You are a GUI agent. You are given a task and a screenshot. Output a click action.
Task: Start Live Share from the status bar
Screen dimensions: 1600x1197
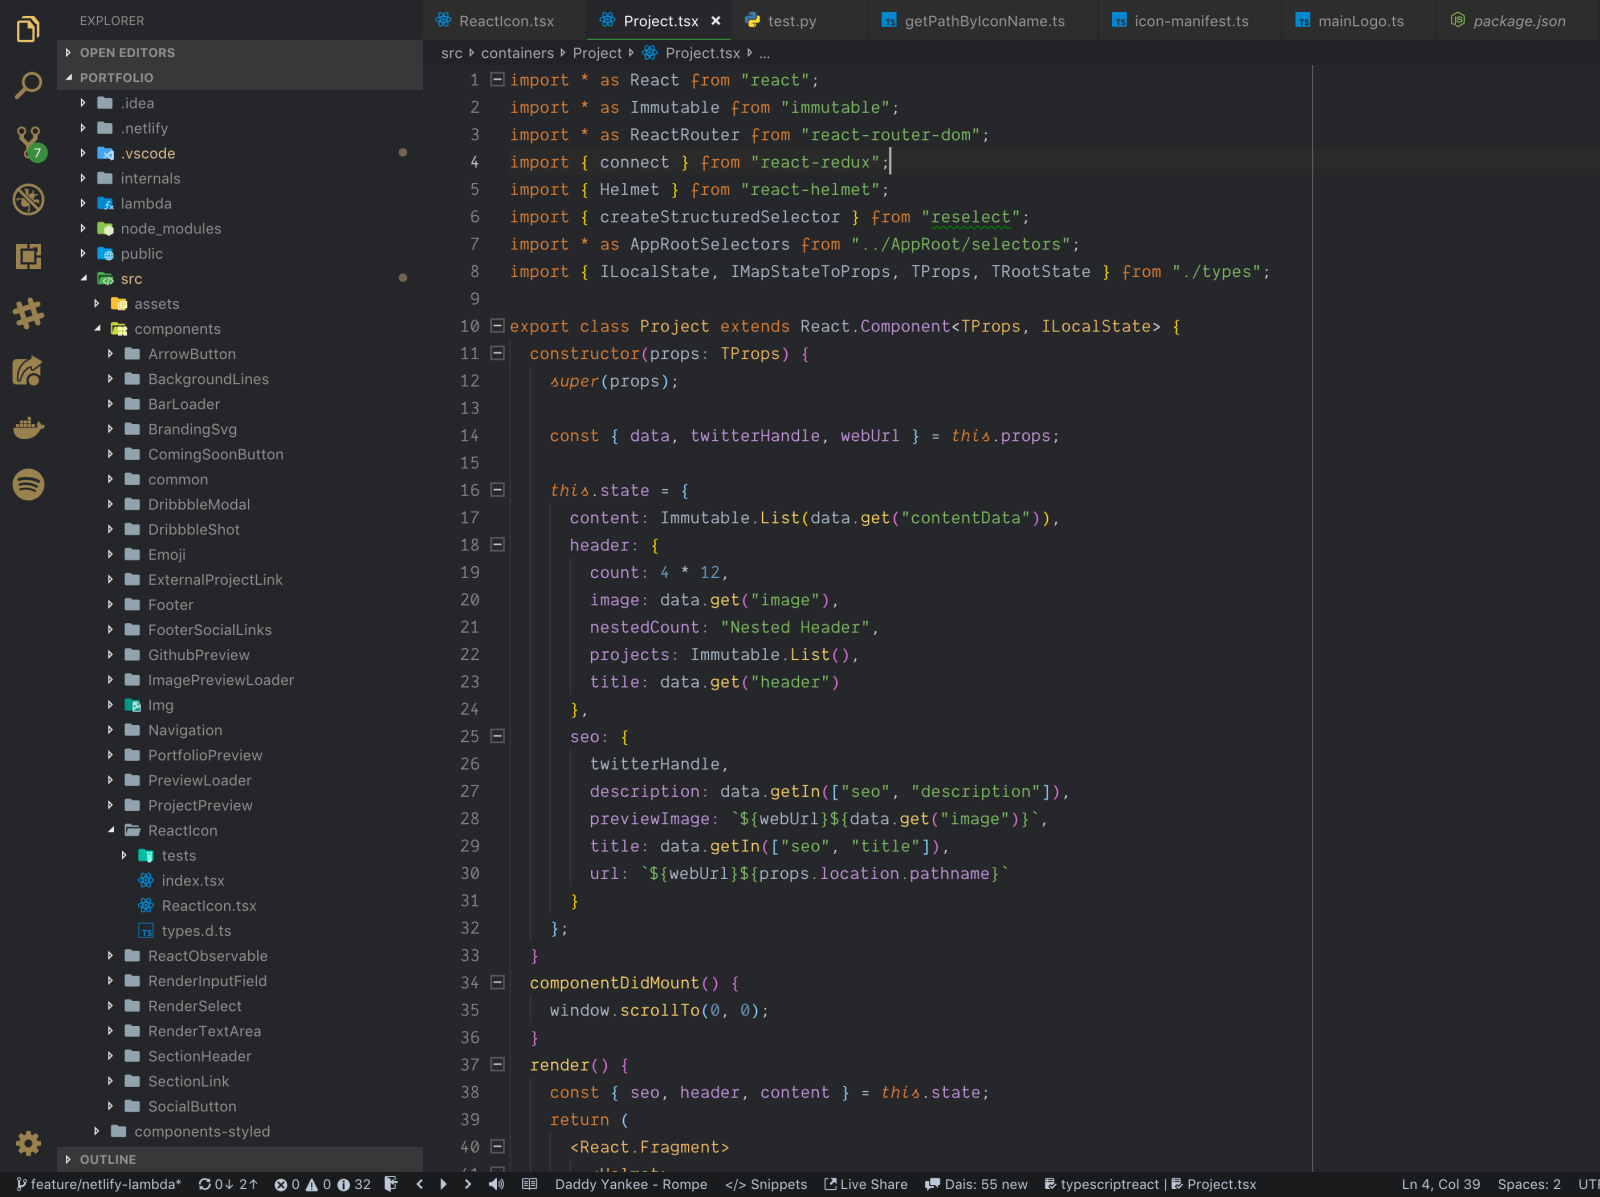(866, 1184)
